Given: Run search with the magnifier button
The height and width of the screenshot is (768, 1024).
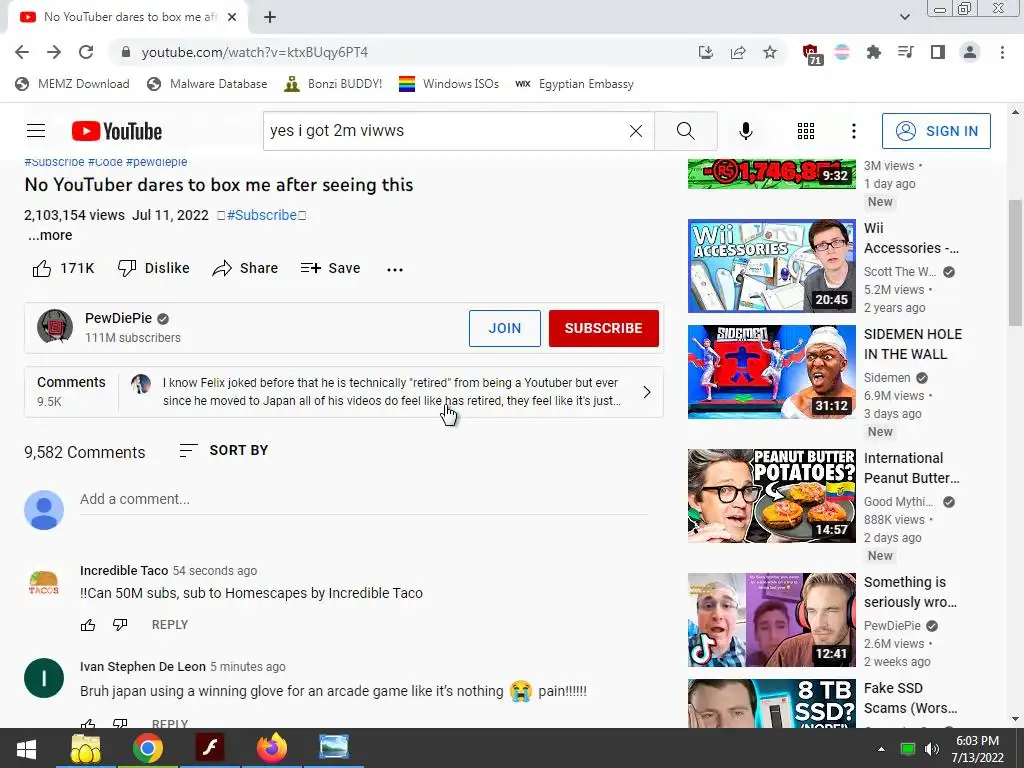Looking at the screenshot, I should tap(686, 131).
